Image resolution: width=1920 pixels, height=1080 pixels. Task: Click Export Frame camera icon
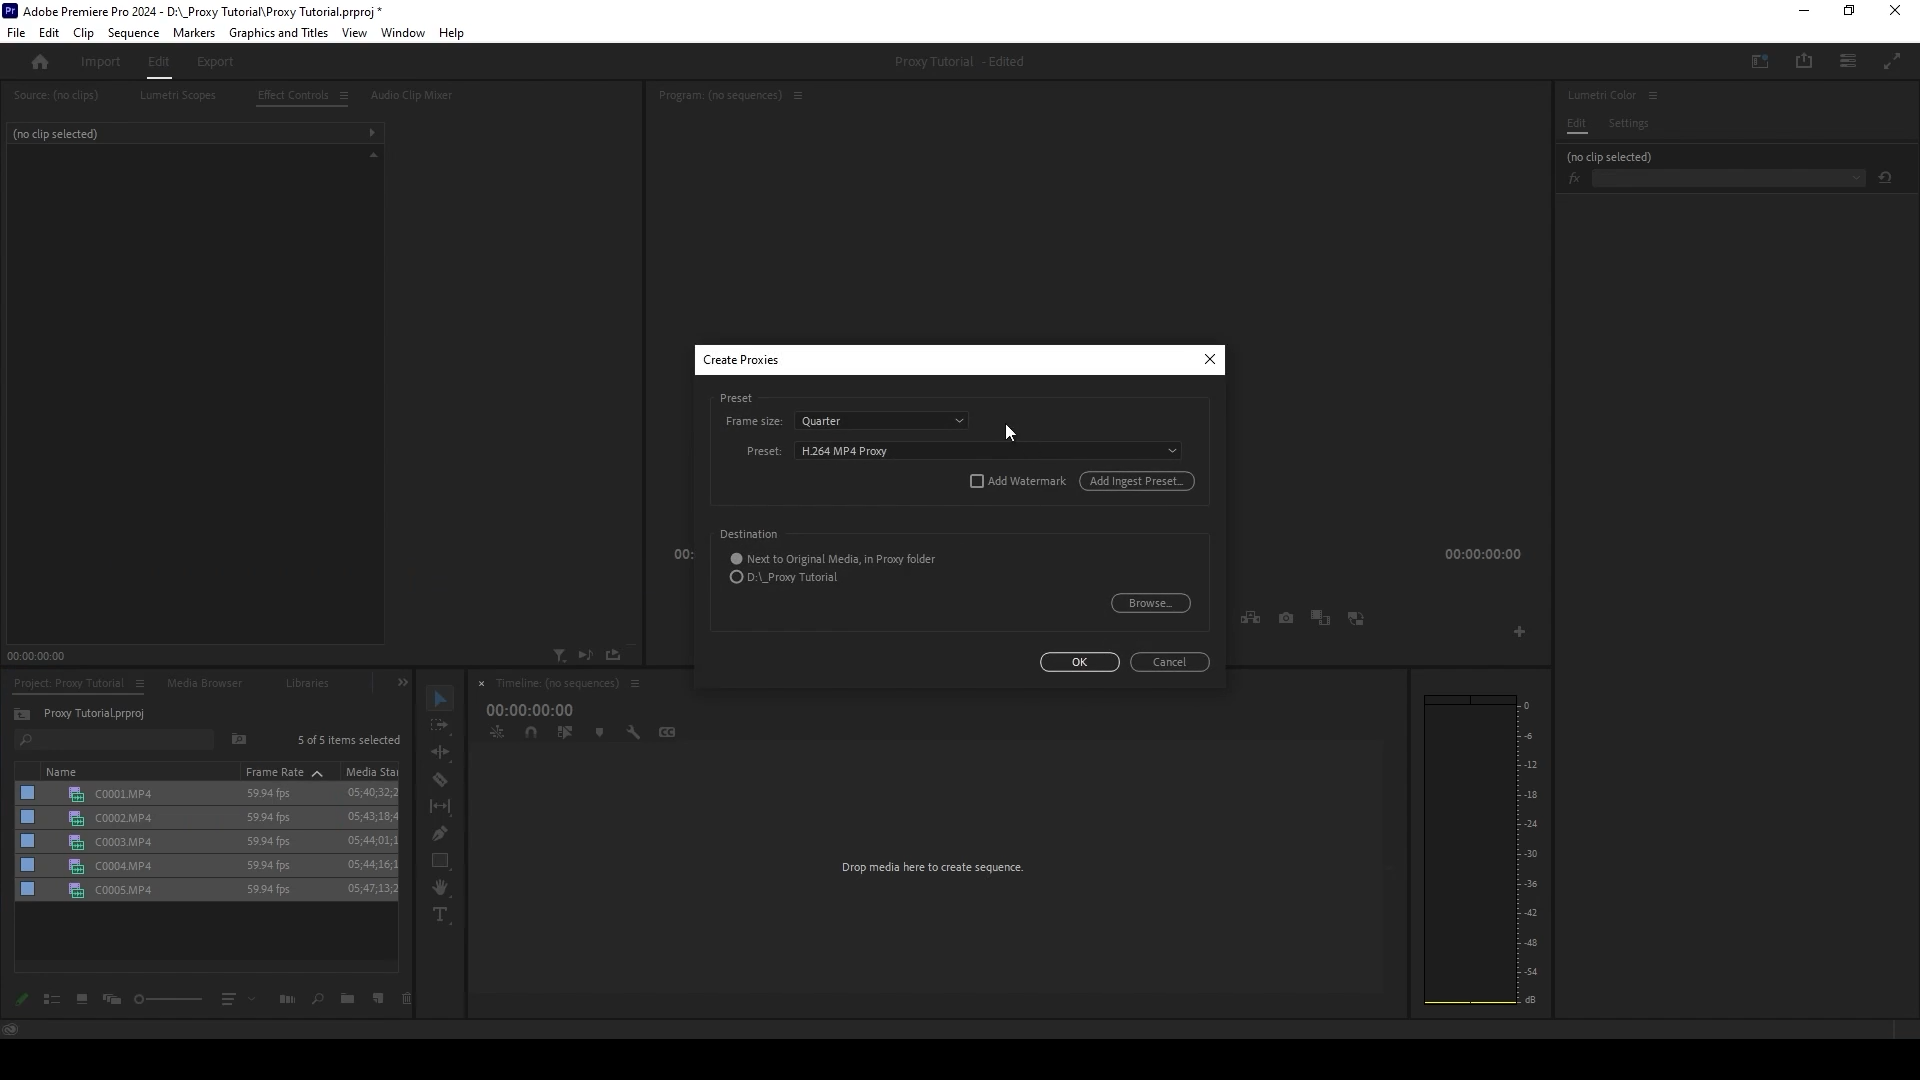(x=1286, y=619)
